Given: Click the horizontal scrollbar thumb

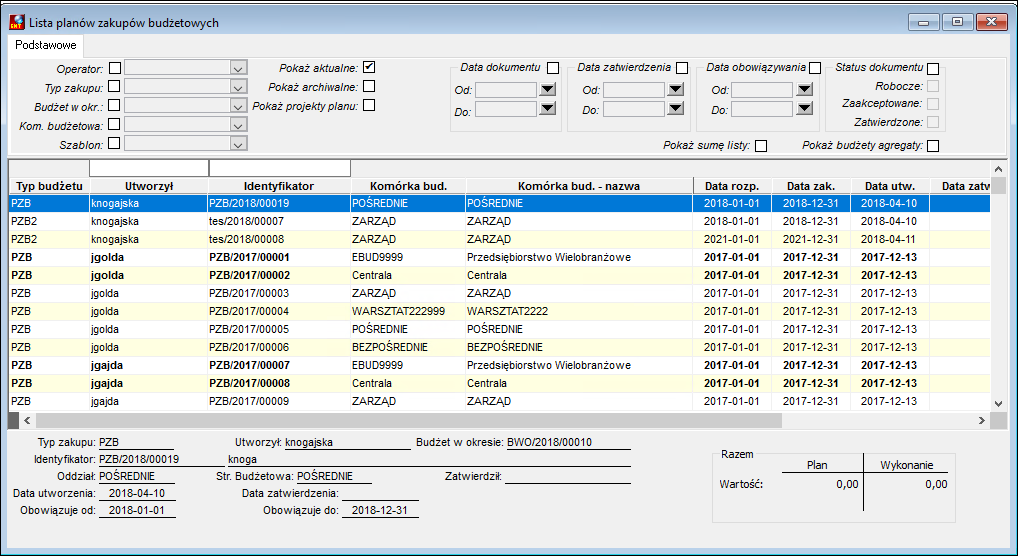Looking at the screenshot, I should click(x=409, y=421).
